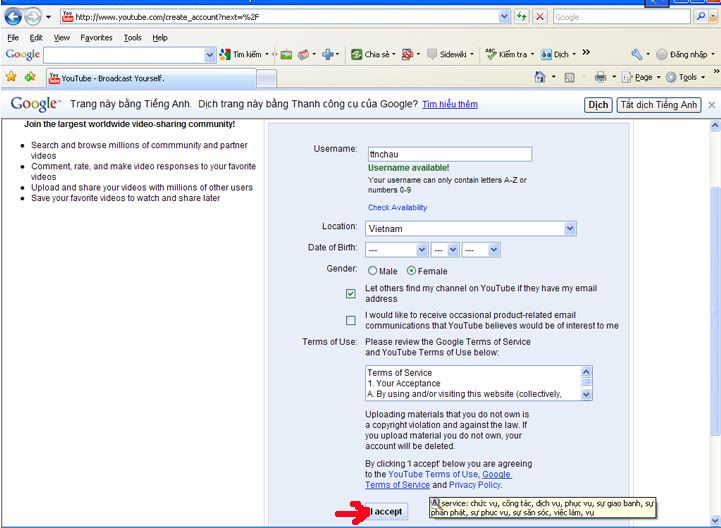Click the Sidewiki toolbar button
The width and height of the screenshot is (721, 528).
[446, 54]
